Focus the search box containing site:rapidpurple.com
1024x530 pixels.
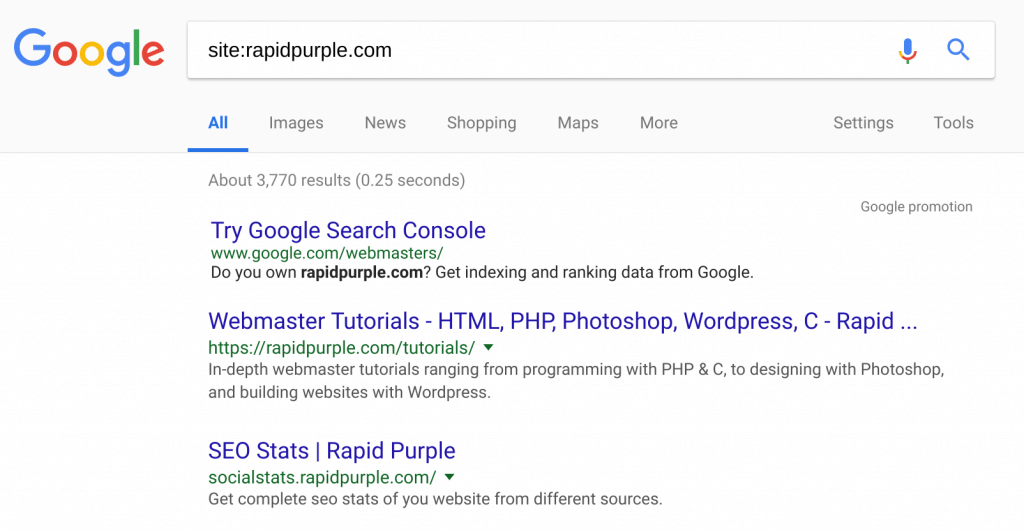pos(591,50)
